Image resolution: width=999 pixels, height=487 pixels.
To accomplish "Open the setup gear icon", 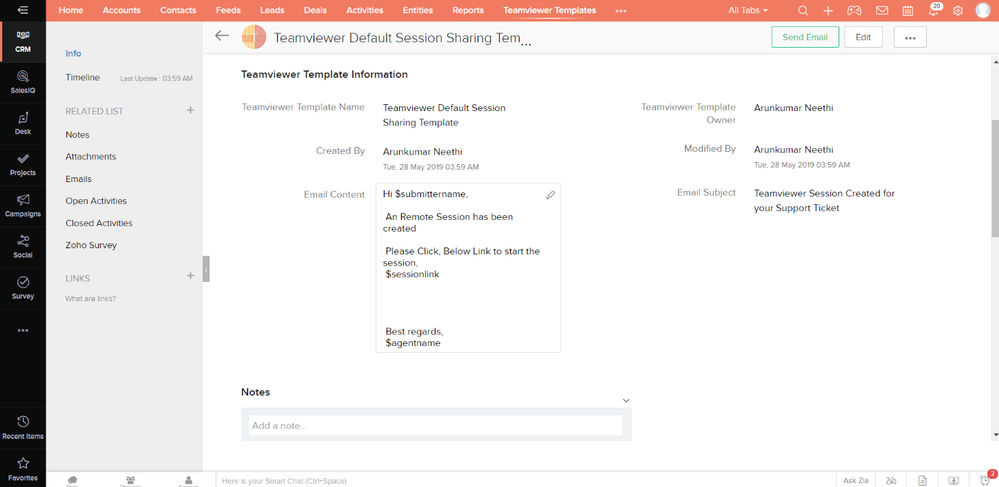I will (958, 10).
